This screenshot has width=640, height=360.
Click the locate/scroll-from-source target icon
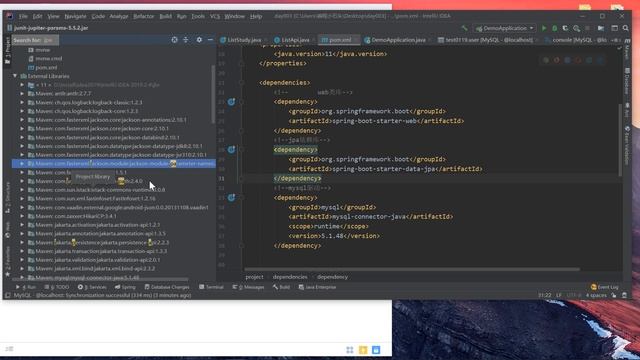[175, 40]
